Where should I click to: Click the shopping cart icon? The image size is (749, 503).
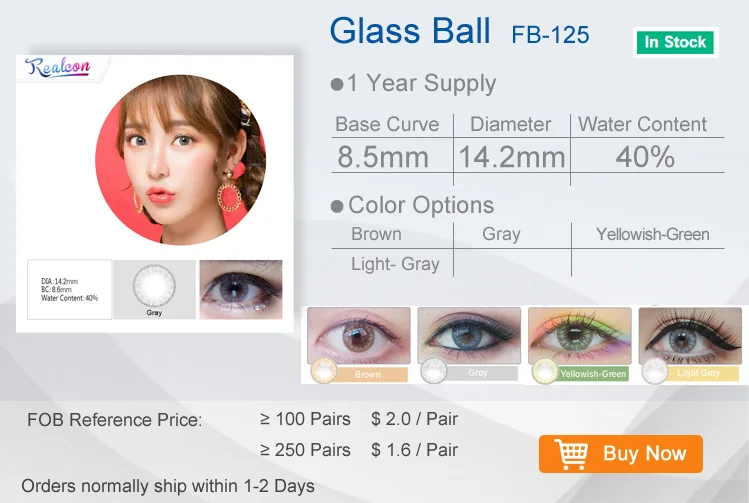click(x=571, y=454)
